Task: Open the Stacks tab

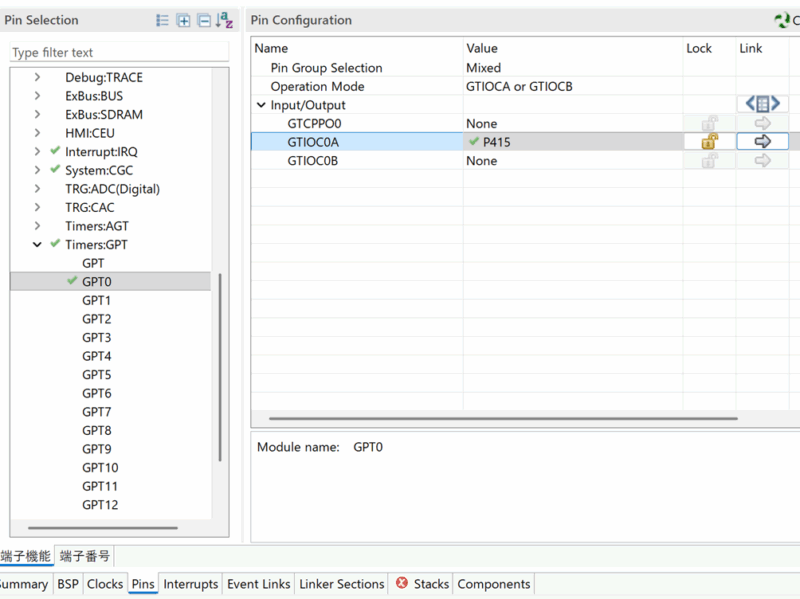Action: click(422, 584)
